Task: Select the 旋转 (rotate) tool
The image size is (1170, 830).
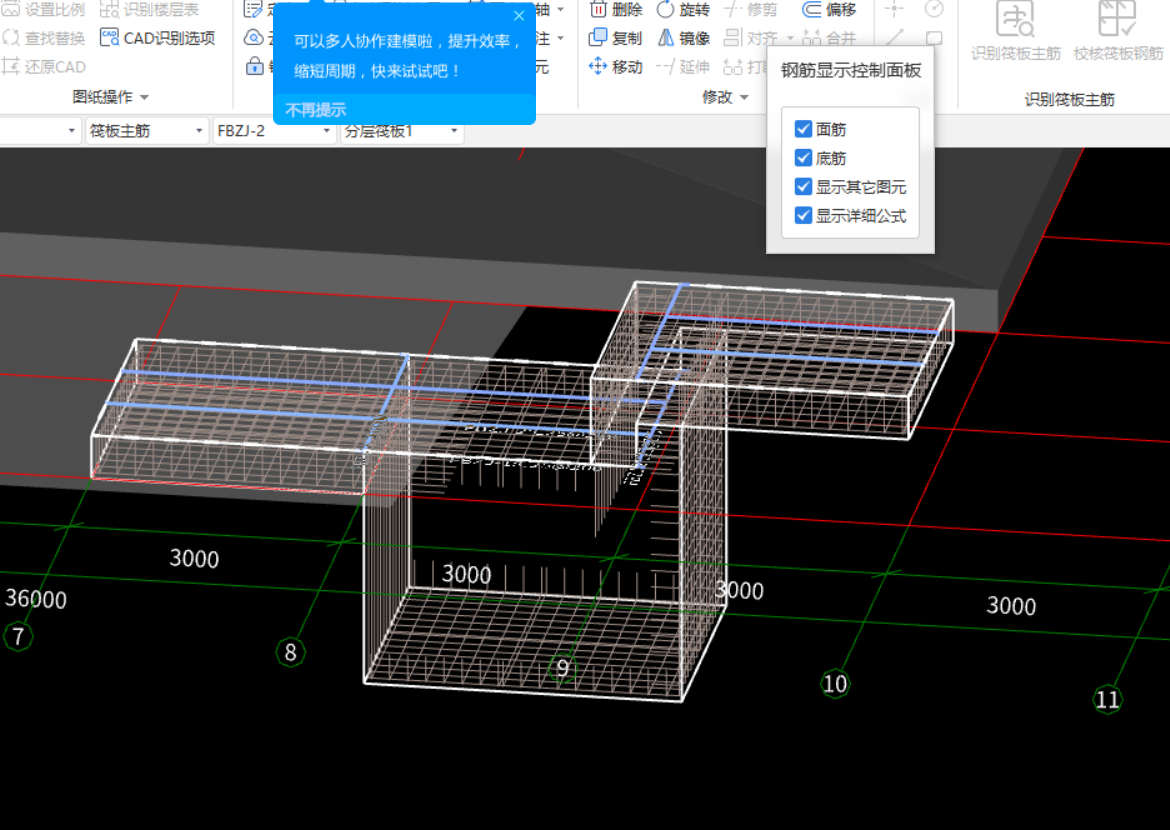Action: (x=683, y=9)
